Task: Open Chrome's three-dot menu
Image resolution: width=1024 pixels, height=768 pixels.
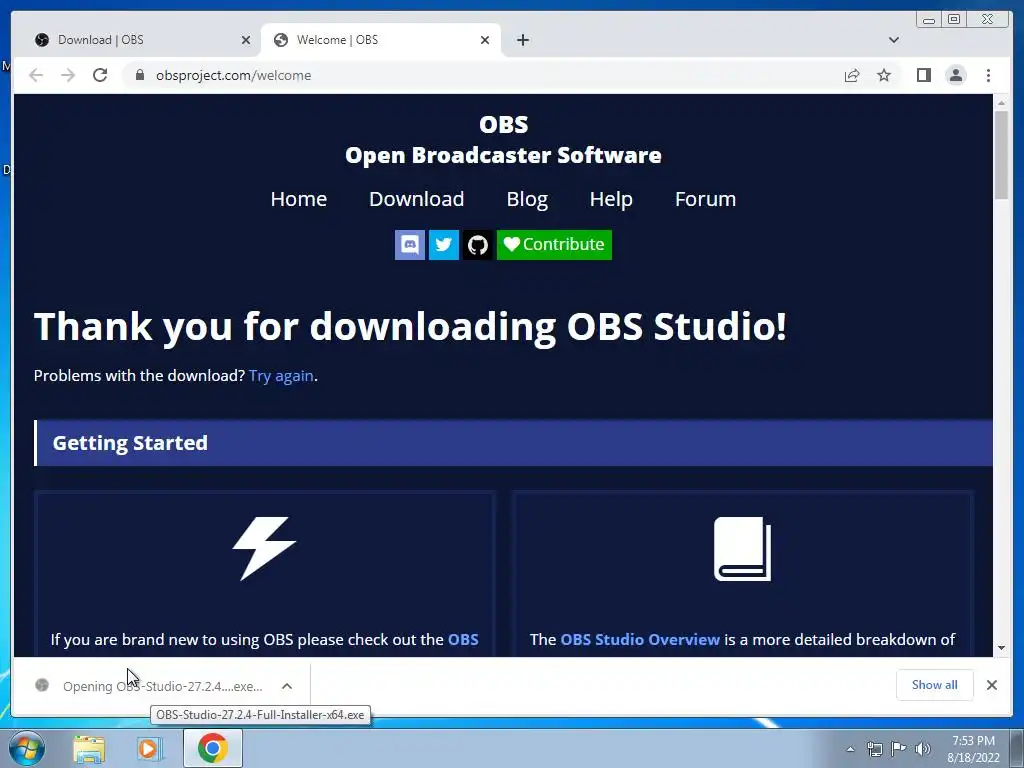Action: pyautogui.click(x=988, y=75)
